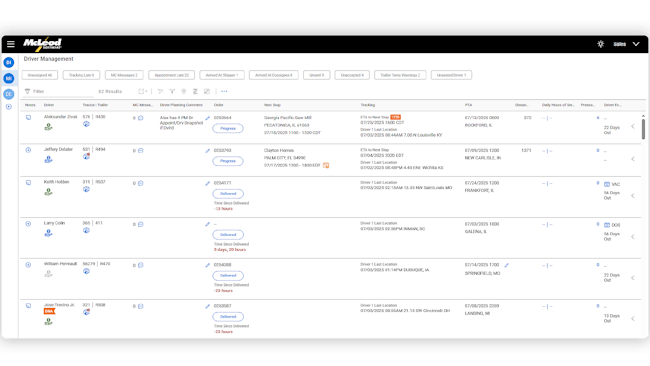The width and height of the screenshot is (650, 366).
Task: Open the third light-blue sidebar shortcut icon
Action: click(x=9, y=94)
